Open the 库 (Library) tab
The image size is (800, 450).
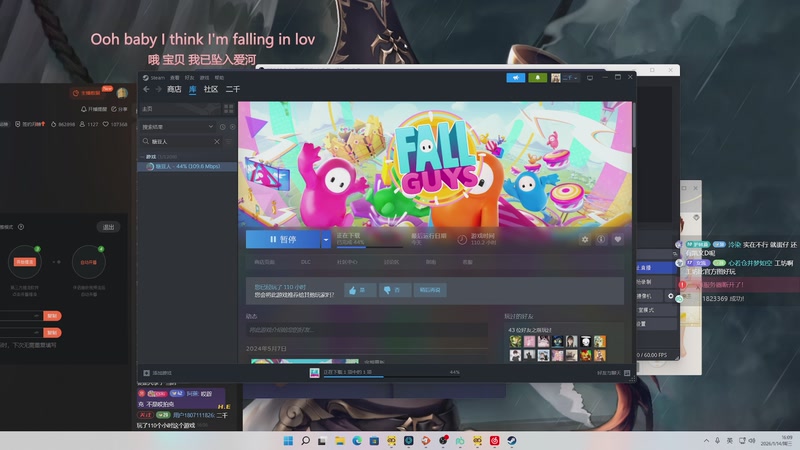coord(192,89)
